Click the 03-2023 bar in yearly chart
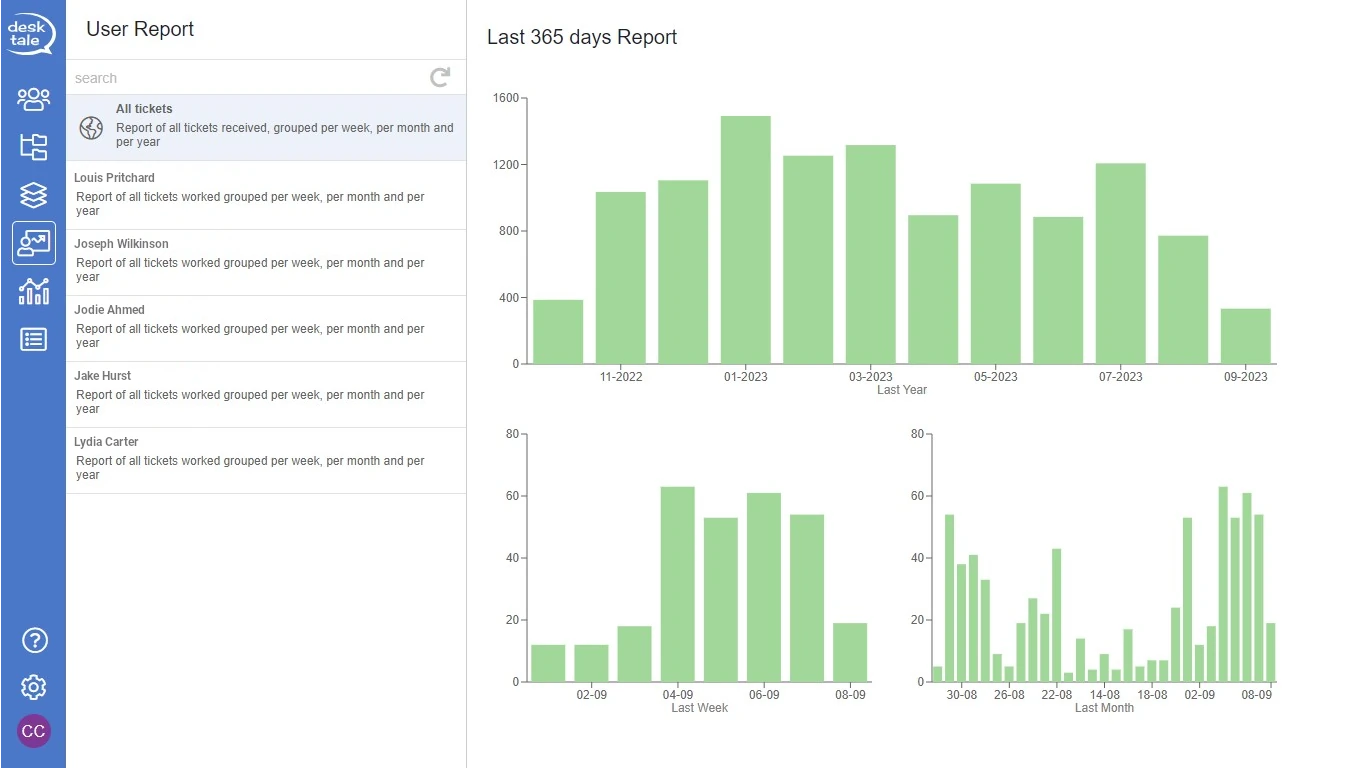Screen dimensions: 1366x768 pyautogui.click(x=871, y=254)
